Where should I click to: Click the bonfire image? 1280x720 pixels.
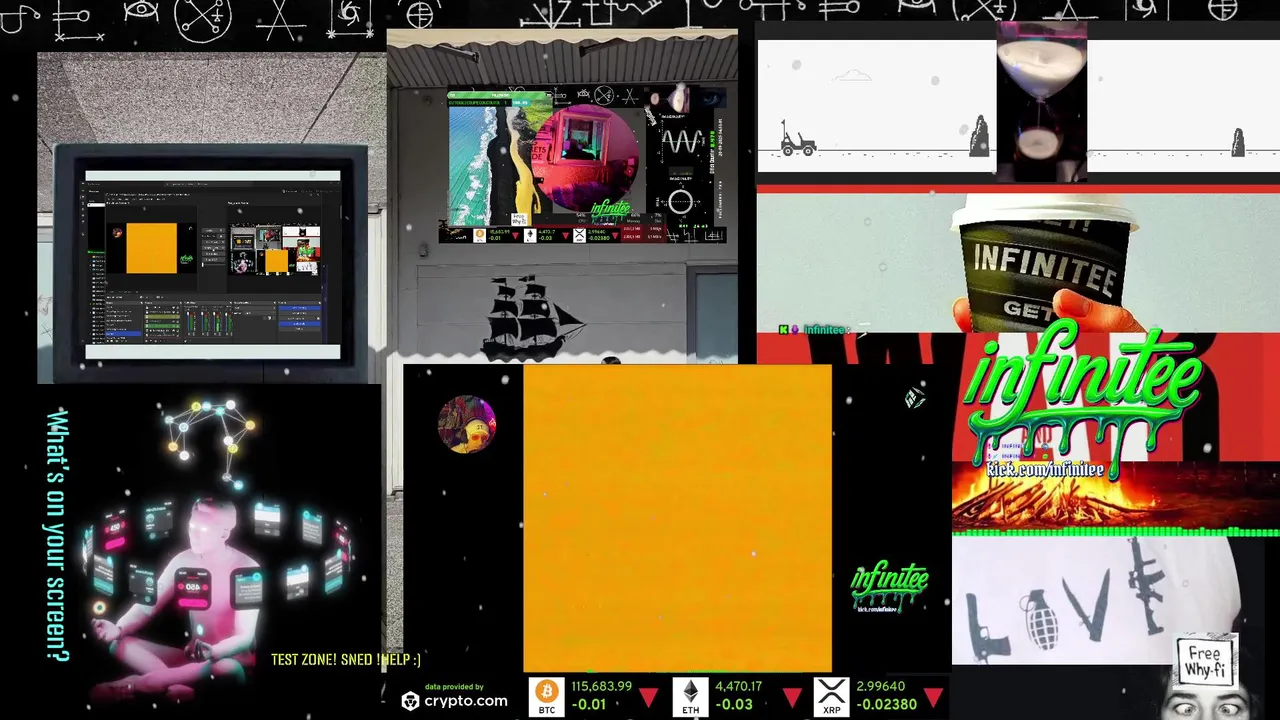[x=1115, y=497]
